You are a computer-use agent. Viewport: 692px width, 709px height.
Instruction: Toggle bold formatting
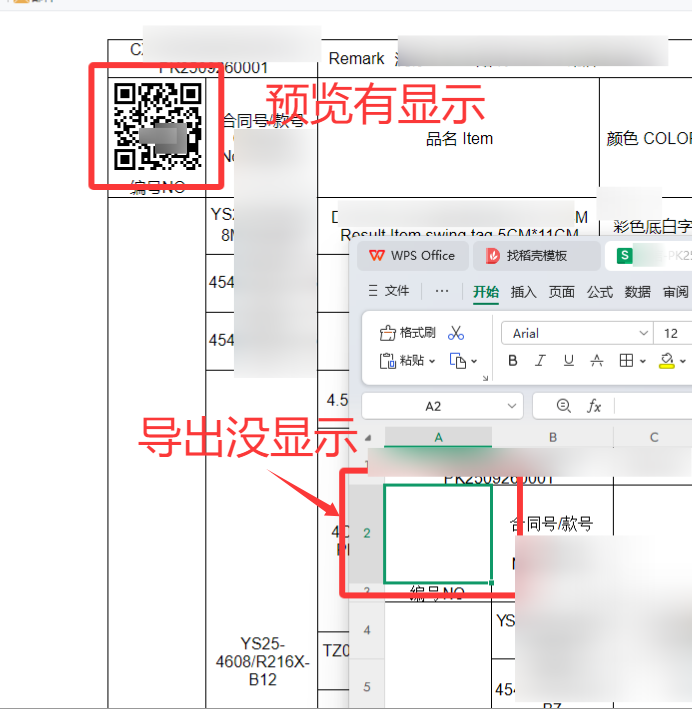pyautogui.click(x=513, y=361)
